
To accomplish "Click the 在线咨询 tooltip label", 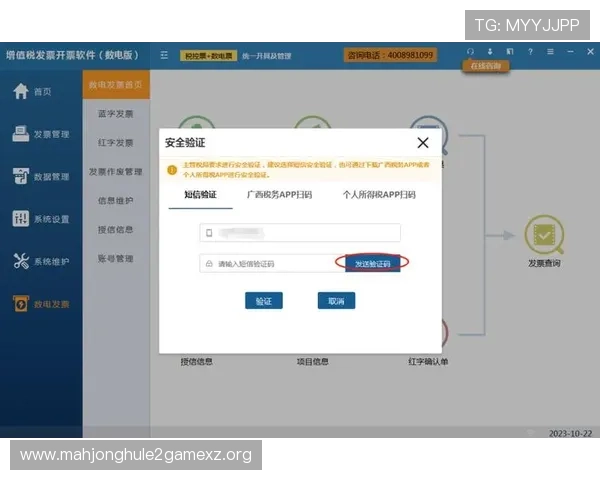I will (486, 66).
